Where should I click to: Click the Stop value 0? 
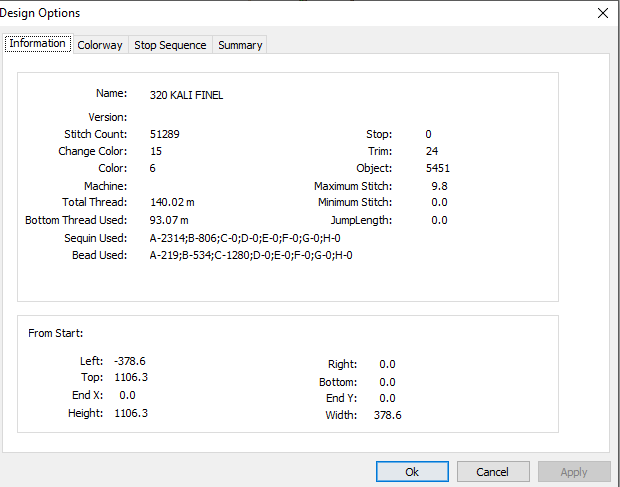[428, 134]
